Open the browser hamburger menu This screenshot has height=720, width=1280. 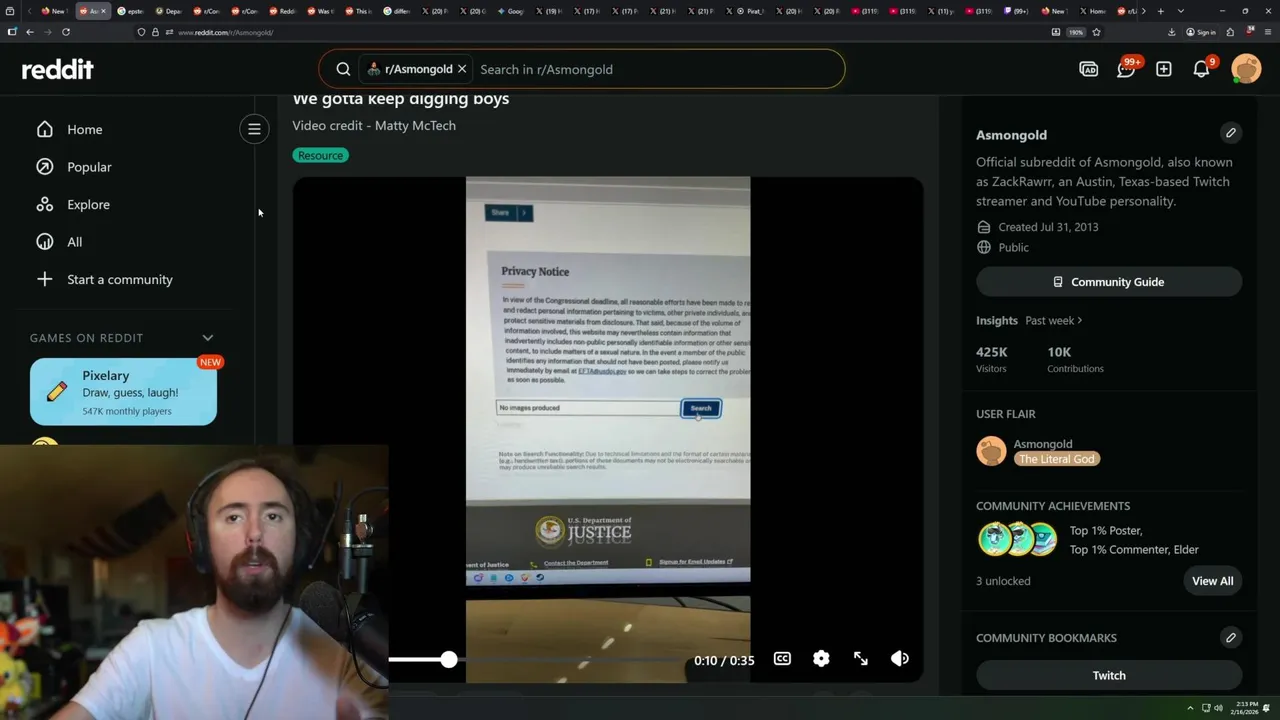(x=1266, y=32)
